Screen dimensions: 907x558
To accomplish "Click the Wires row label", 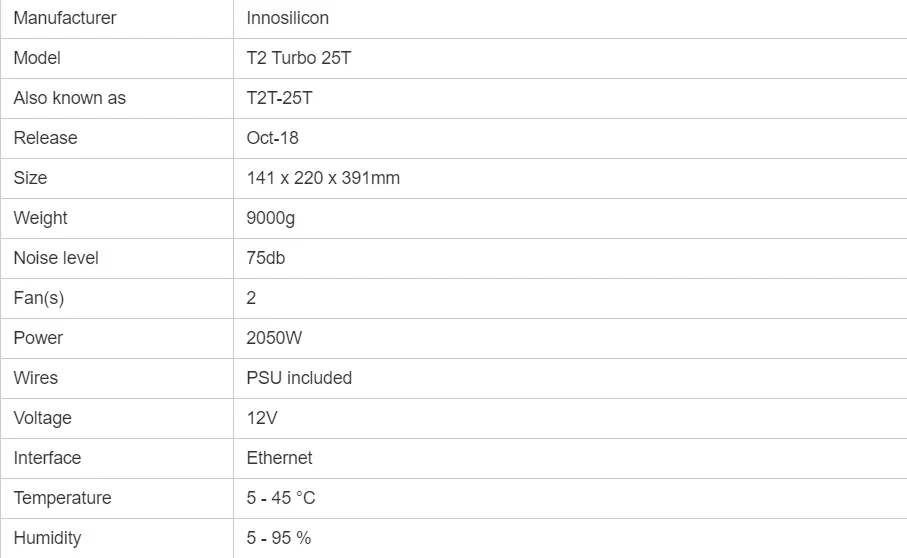I will pyautogui.click(x=36, y=378).
